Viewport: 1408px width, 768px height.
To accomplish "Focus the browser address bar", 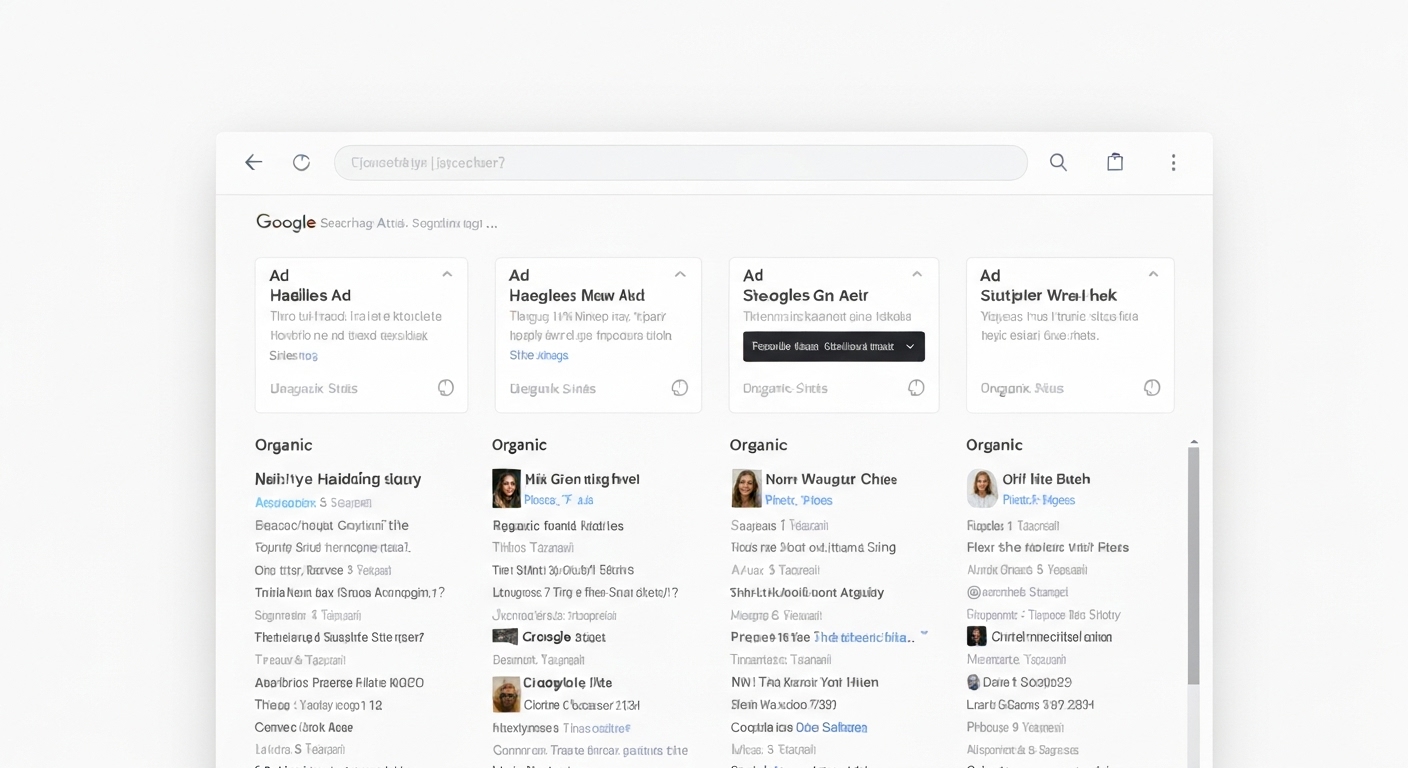I will point(680,162).
